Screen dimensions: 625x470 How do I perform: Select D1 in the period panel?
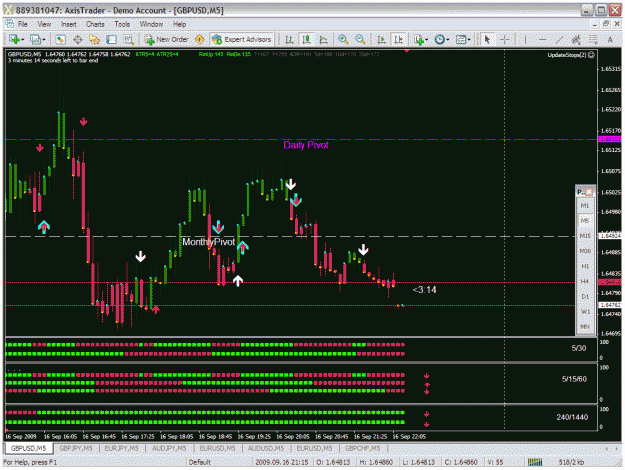tap(585, 296)
